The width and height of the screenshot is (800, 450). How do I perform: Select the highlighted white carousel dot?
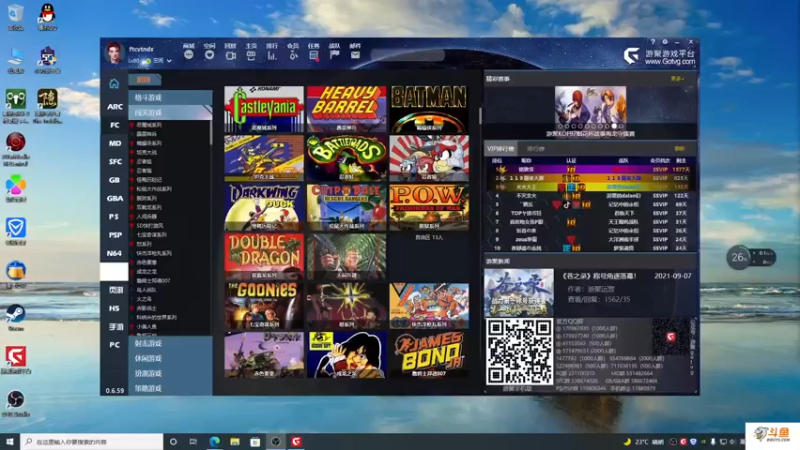(x=614, y=126)
